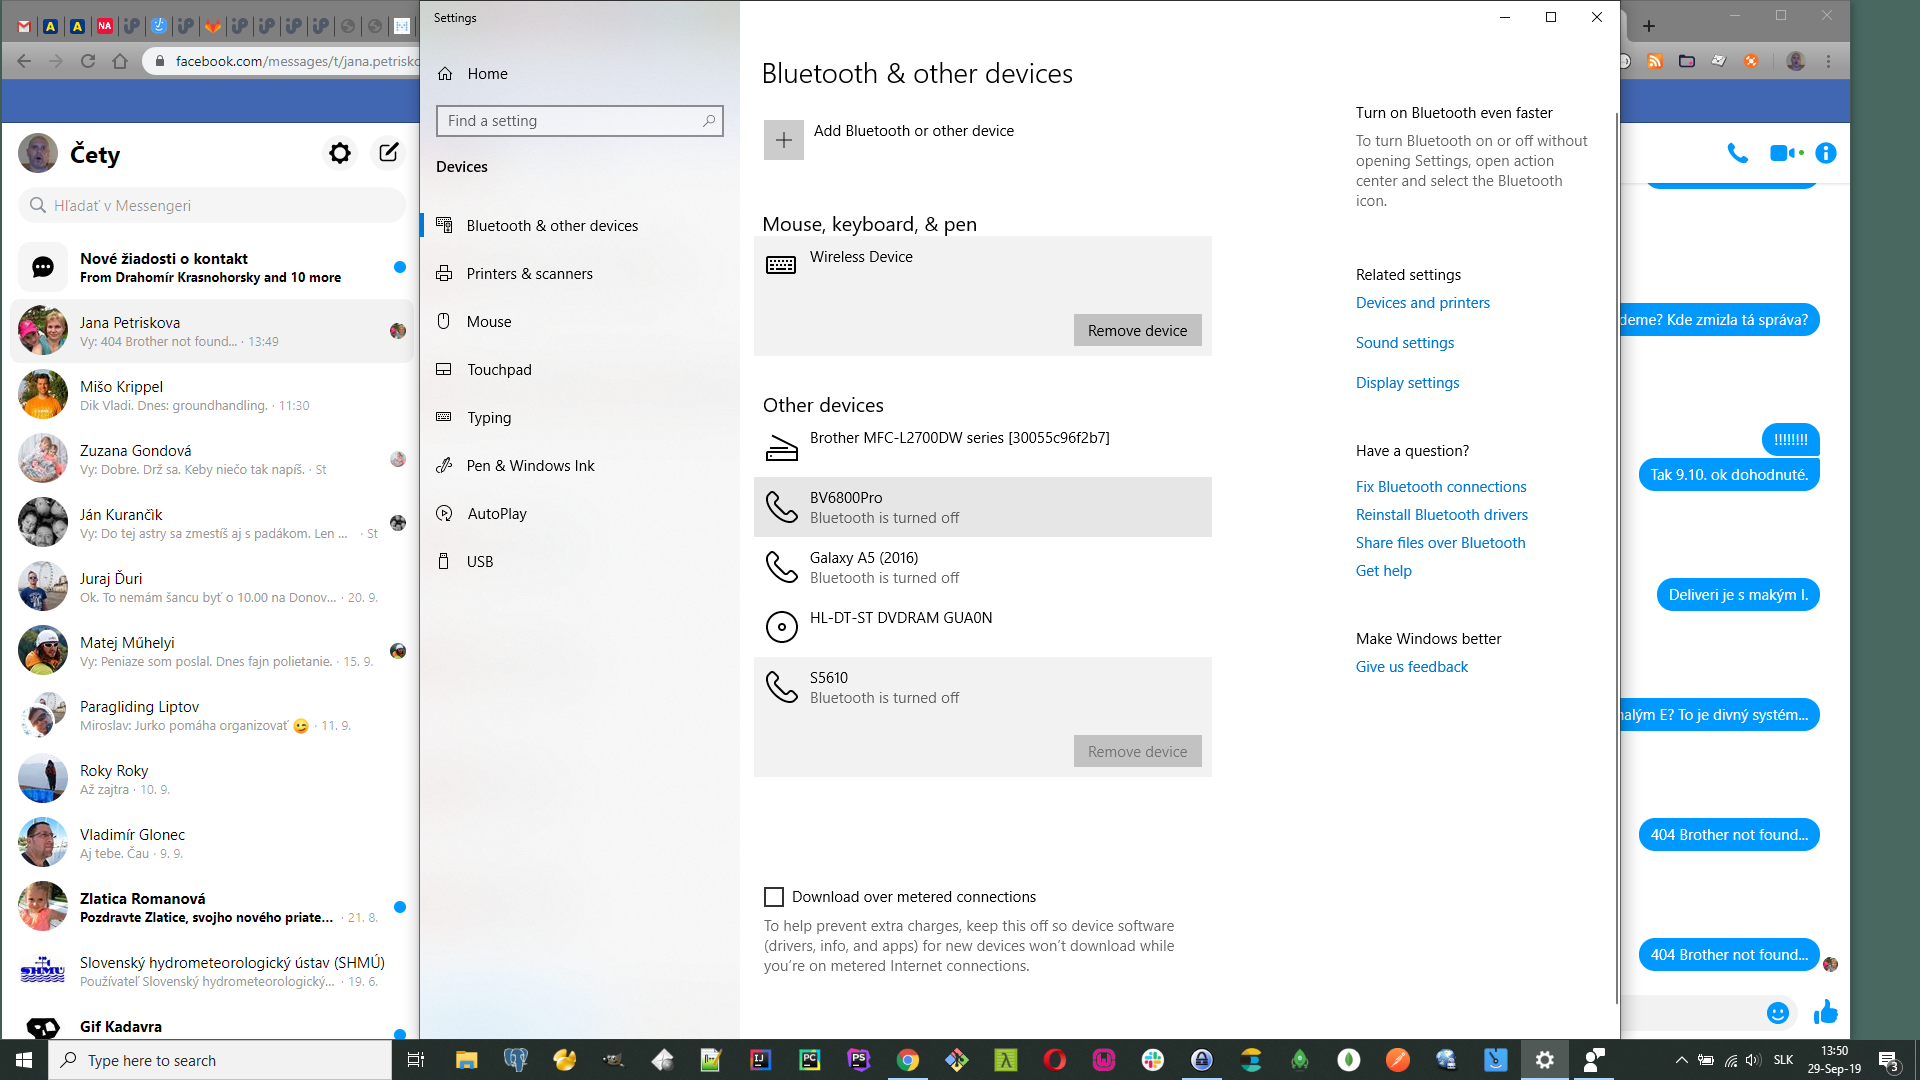The height and width of the screenshot is (1080, 1920).
Task: Show hidden system tray icons
Action: pos(1681,1060)
